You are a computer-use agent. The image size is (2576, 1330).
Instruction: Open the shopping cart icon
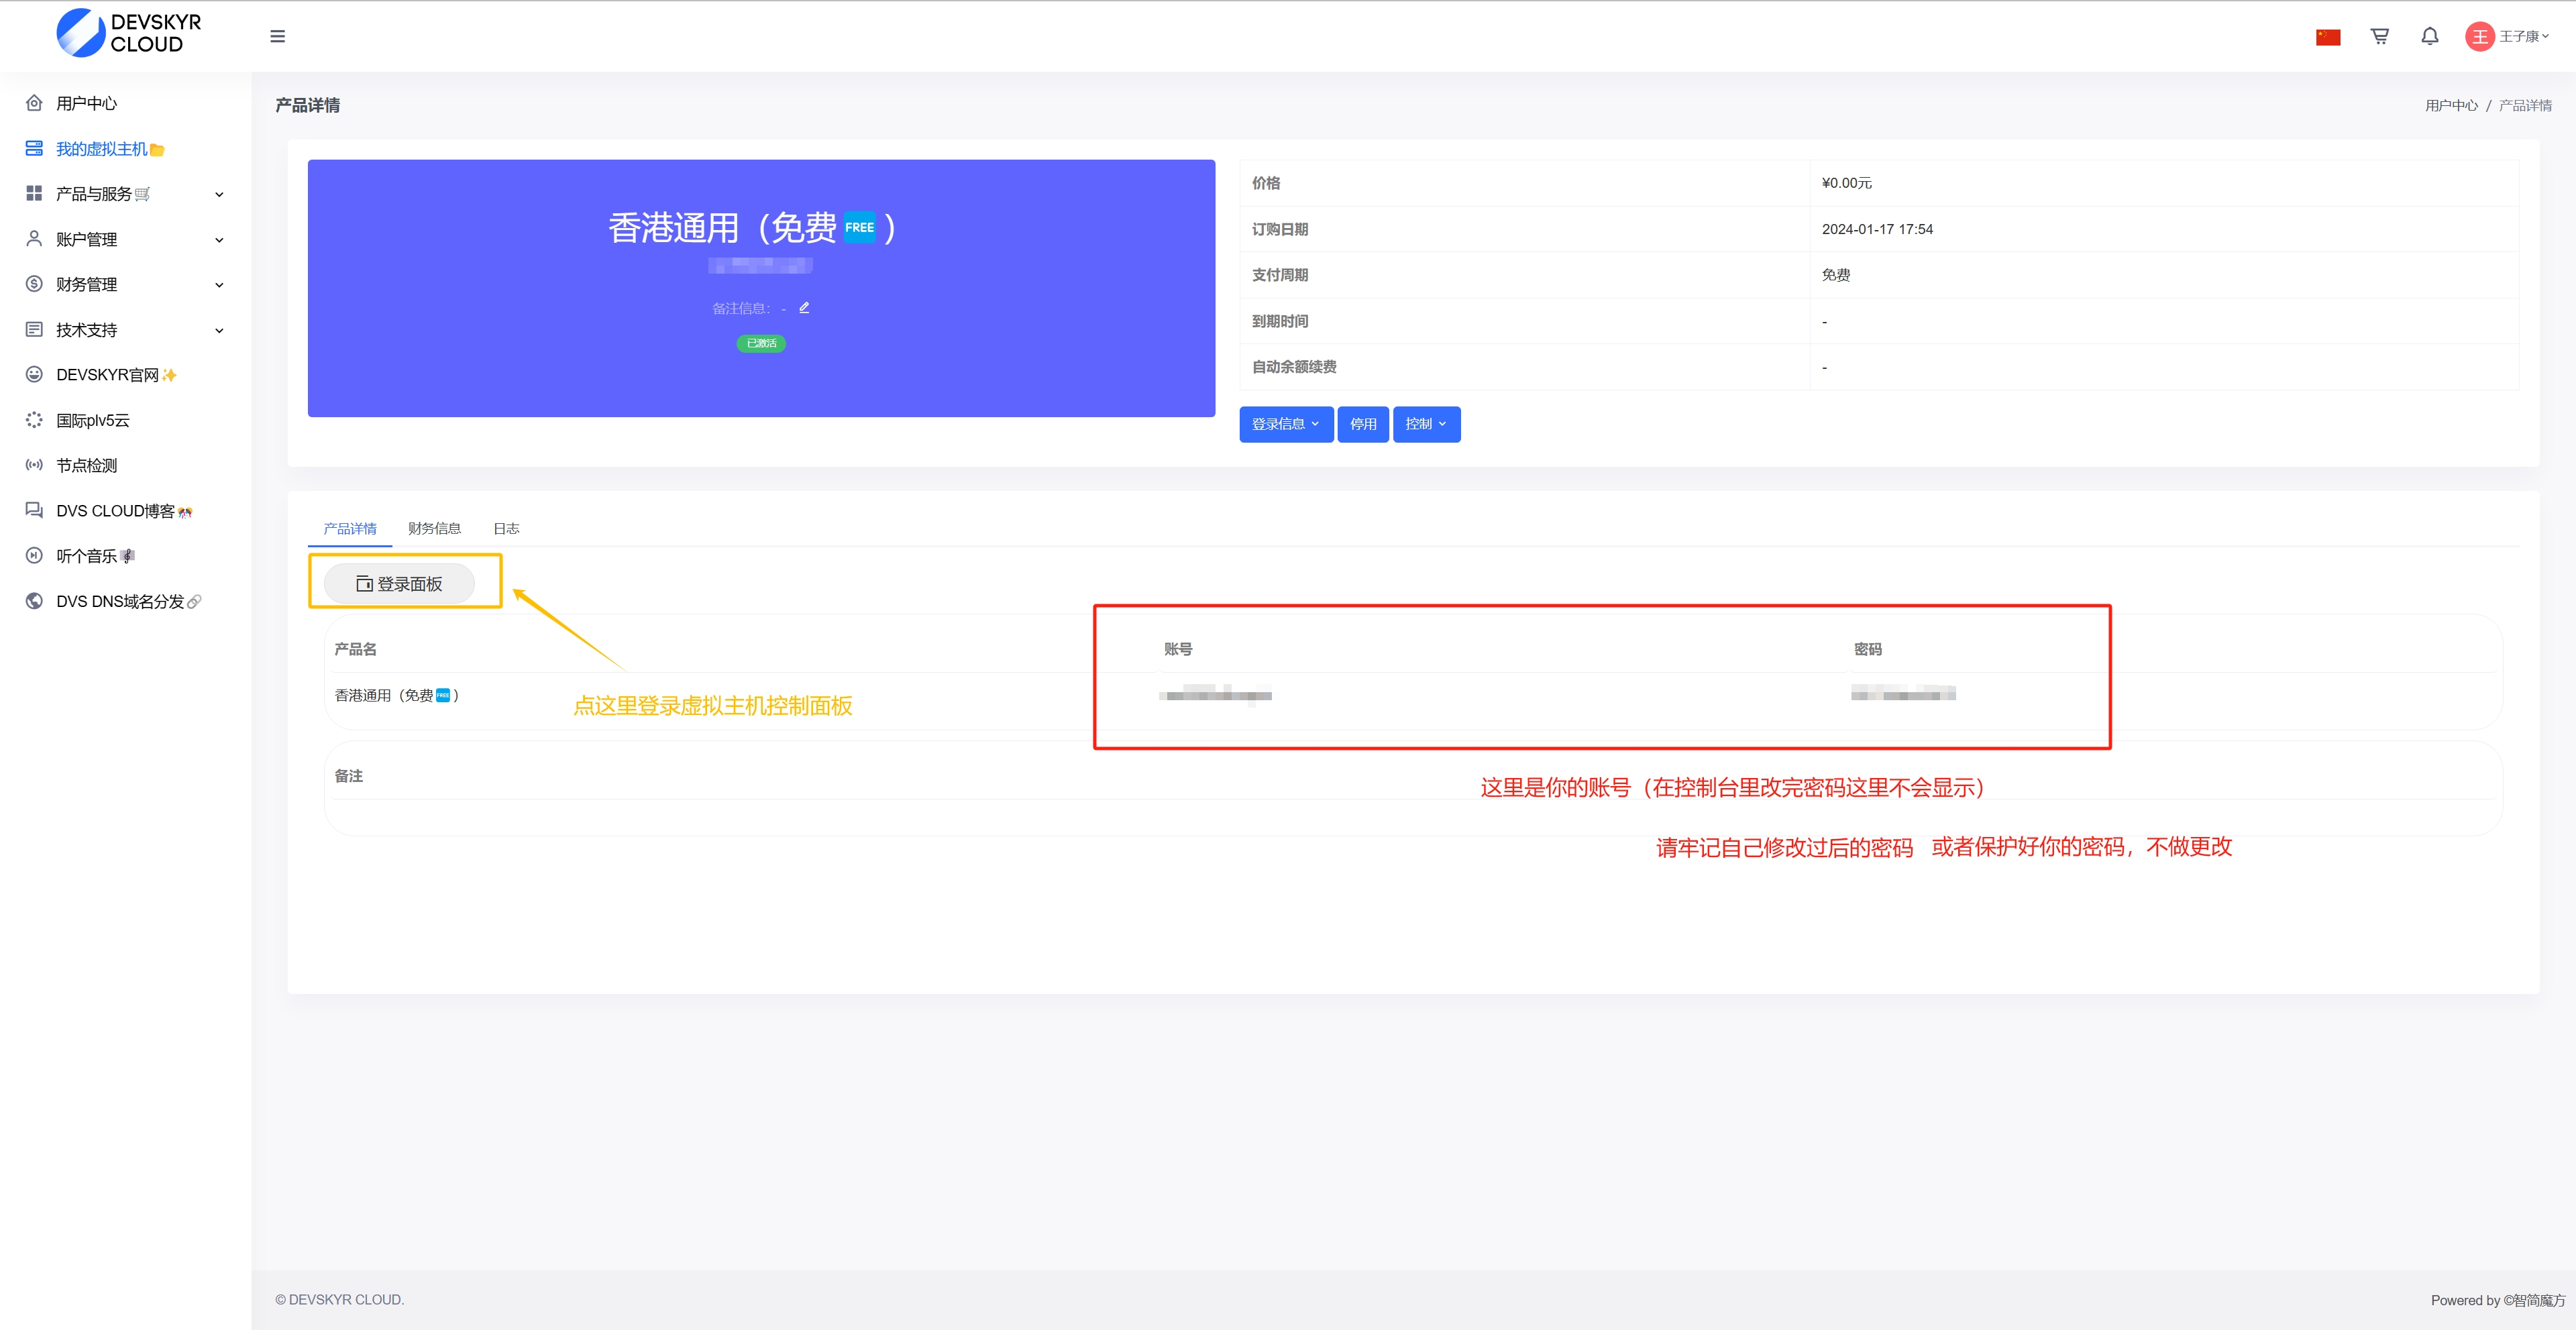(x=2379, y=37)
